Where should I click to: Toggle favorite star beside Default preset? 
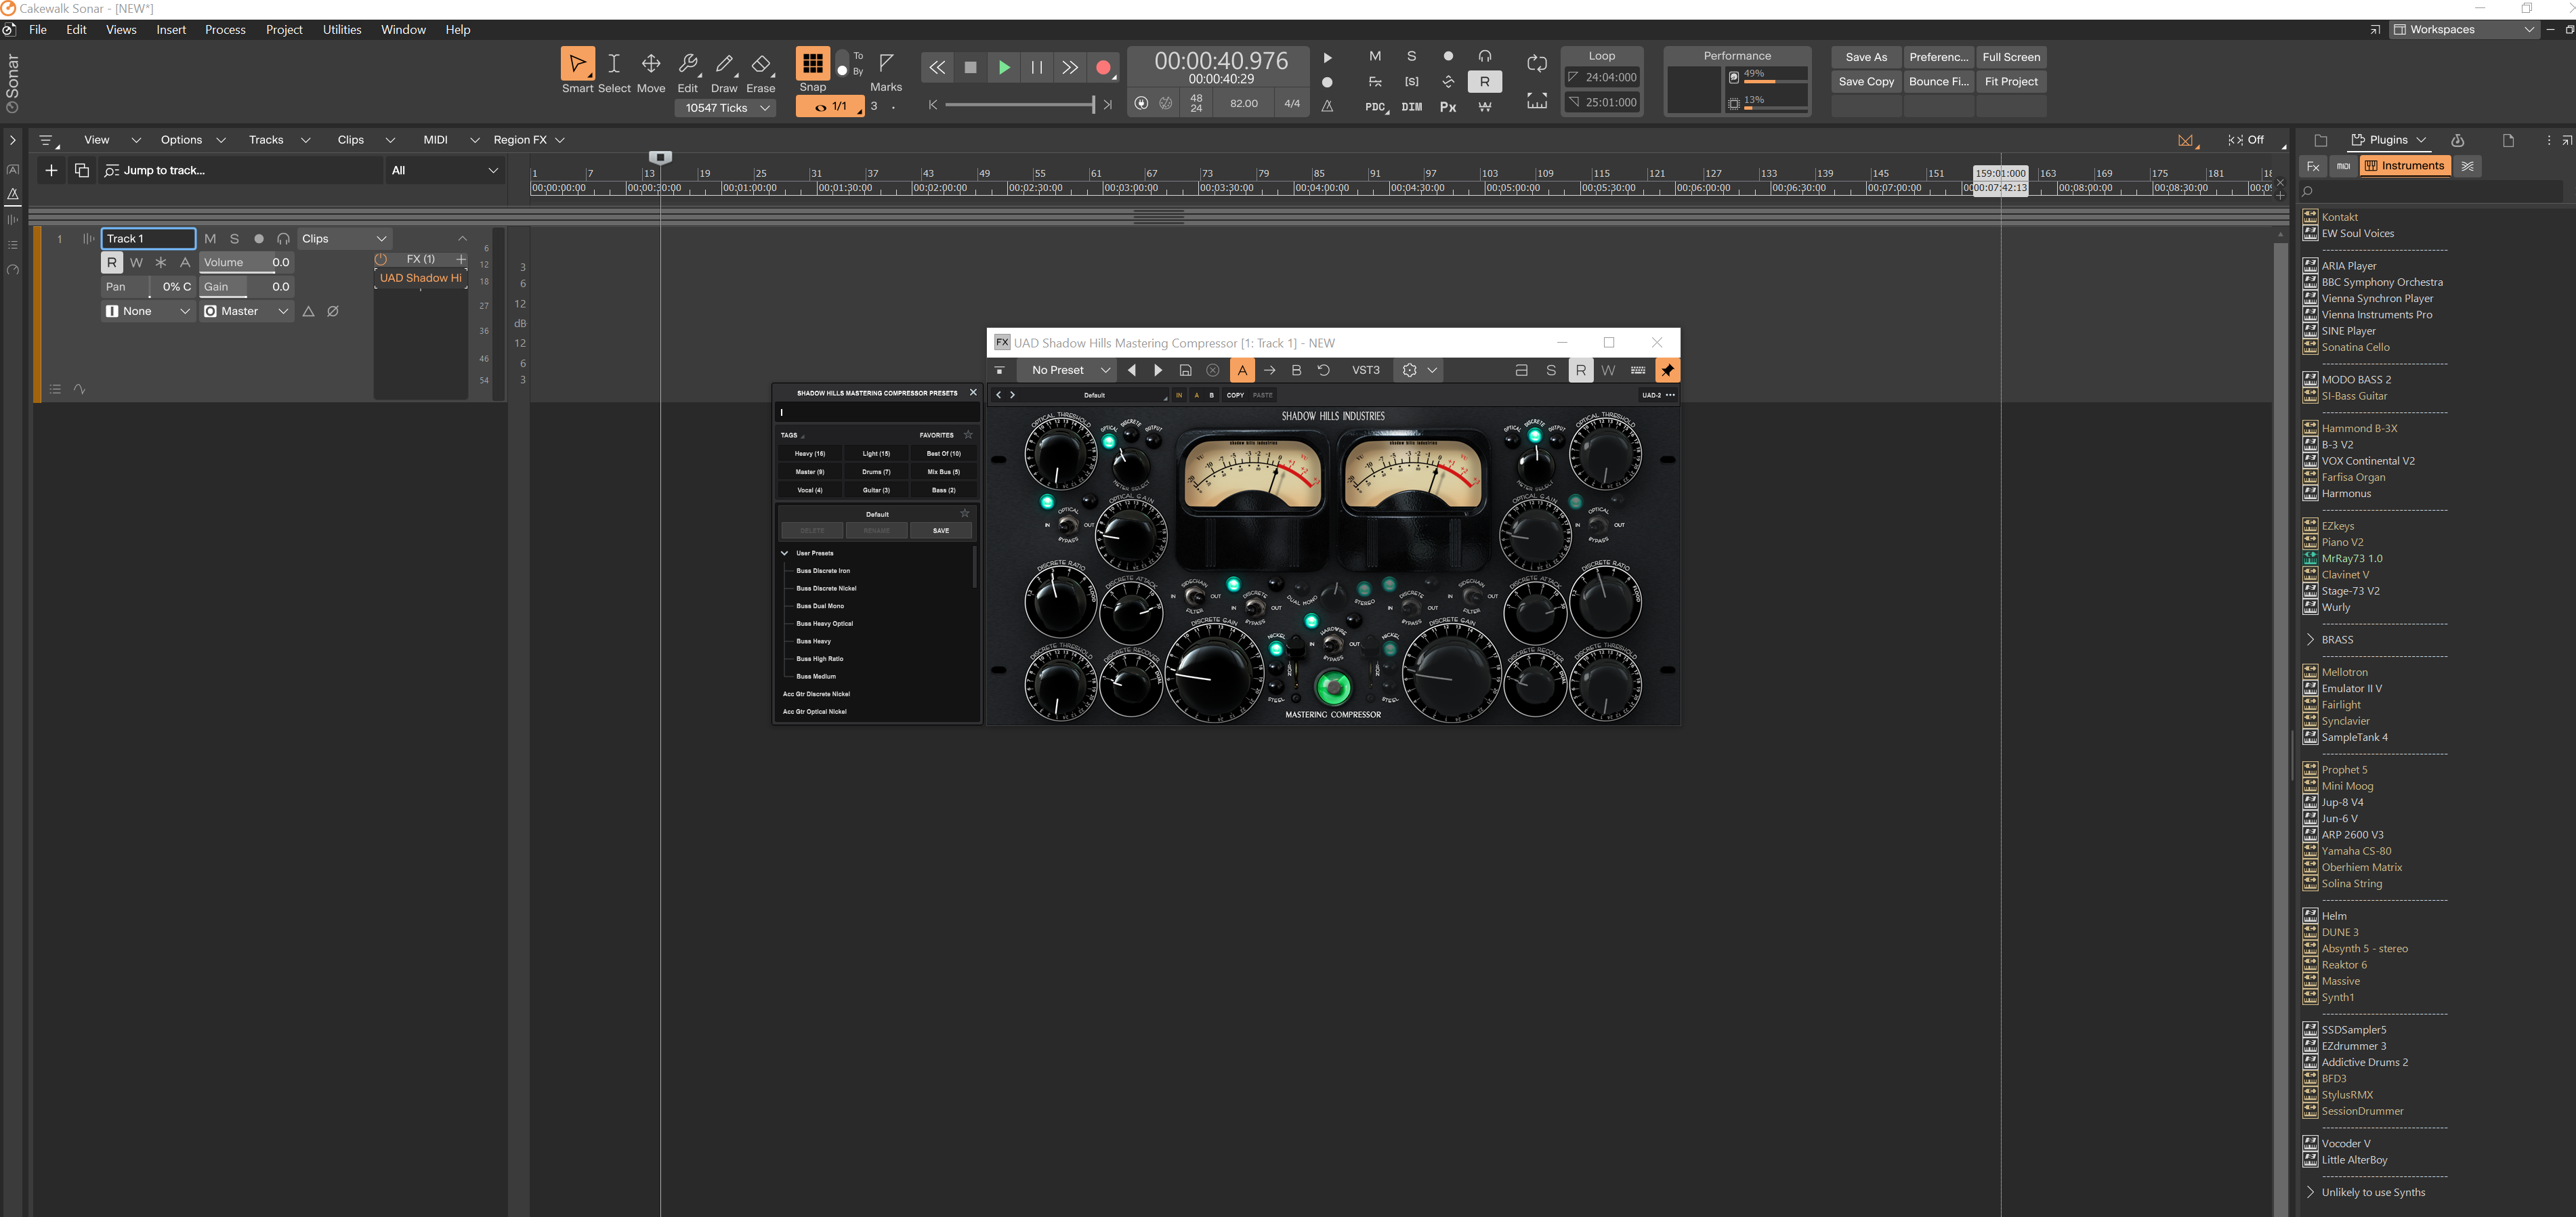tap(965, 514)
